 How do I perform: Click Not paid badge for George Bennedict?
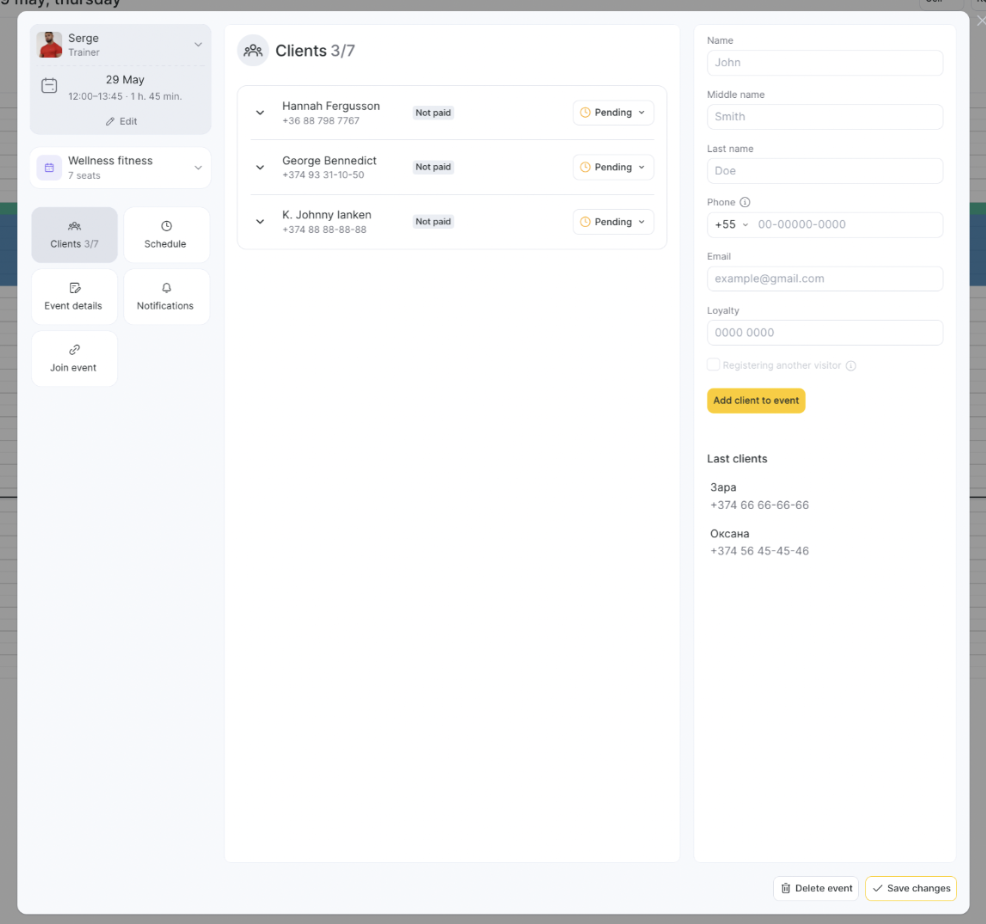click(x=433, y=167)
